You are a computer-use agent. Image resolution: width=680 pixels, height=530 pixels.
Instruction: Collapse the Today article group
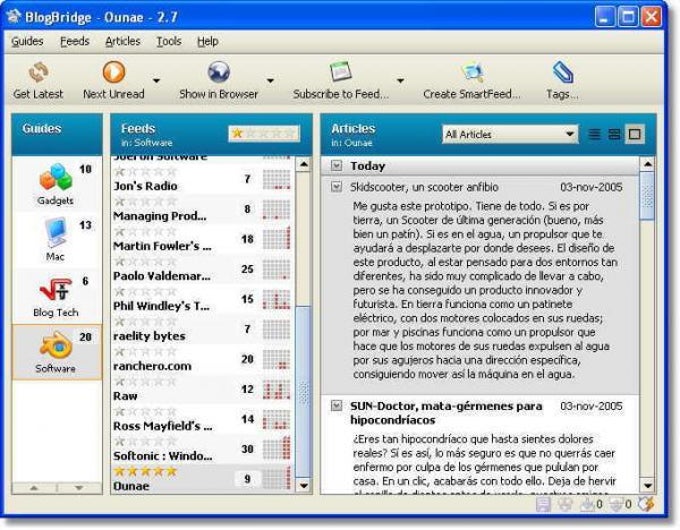337,166
